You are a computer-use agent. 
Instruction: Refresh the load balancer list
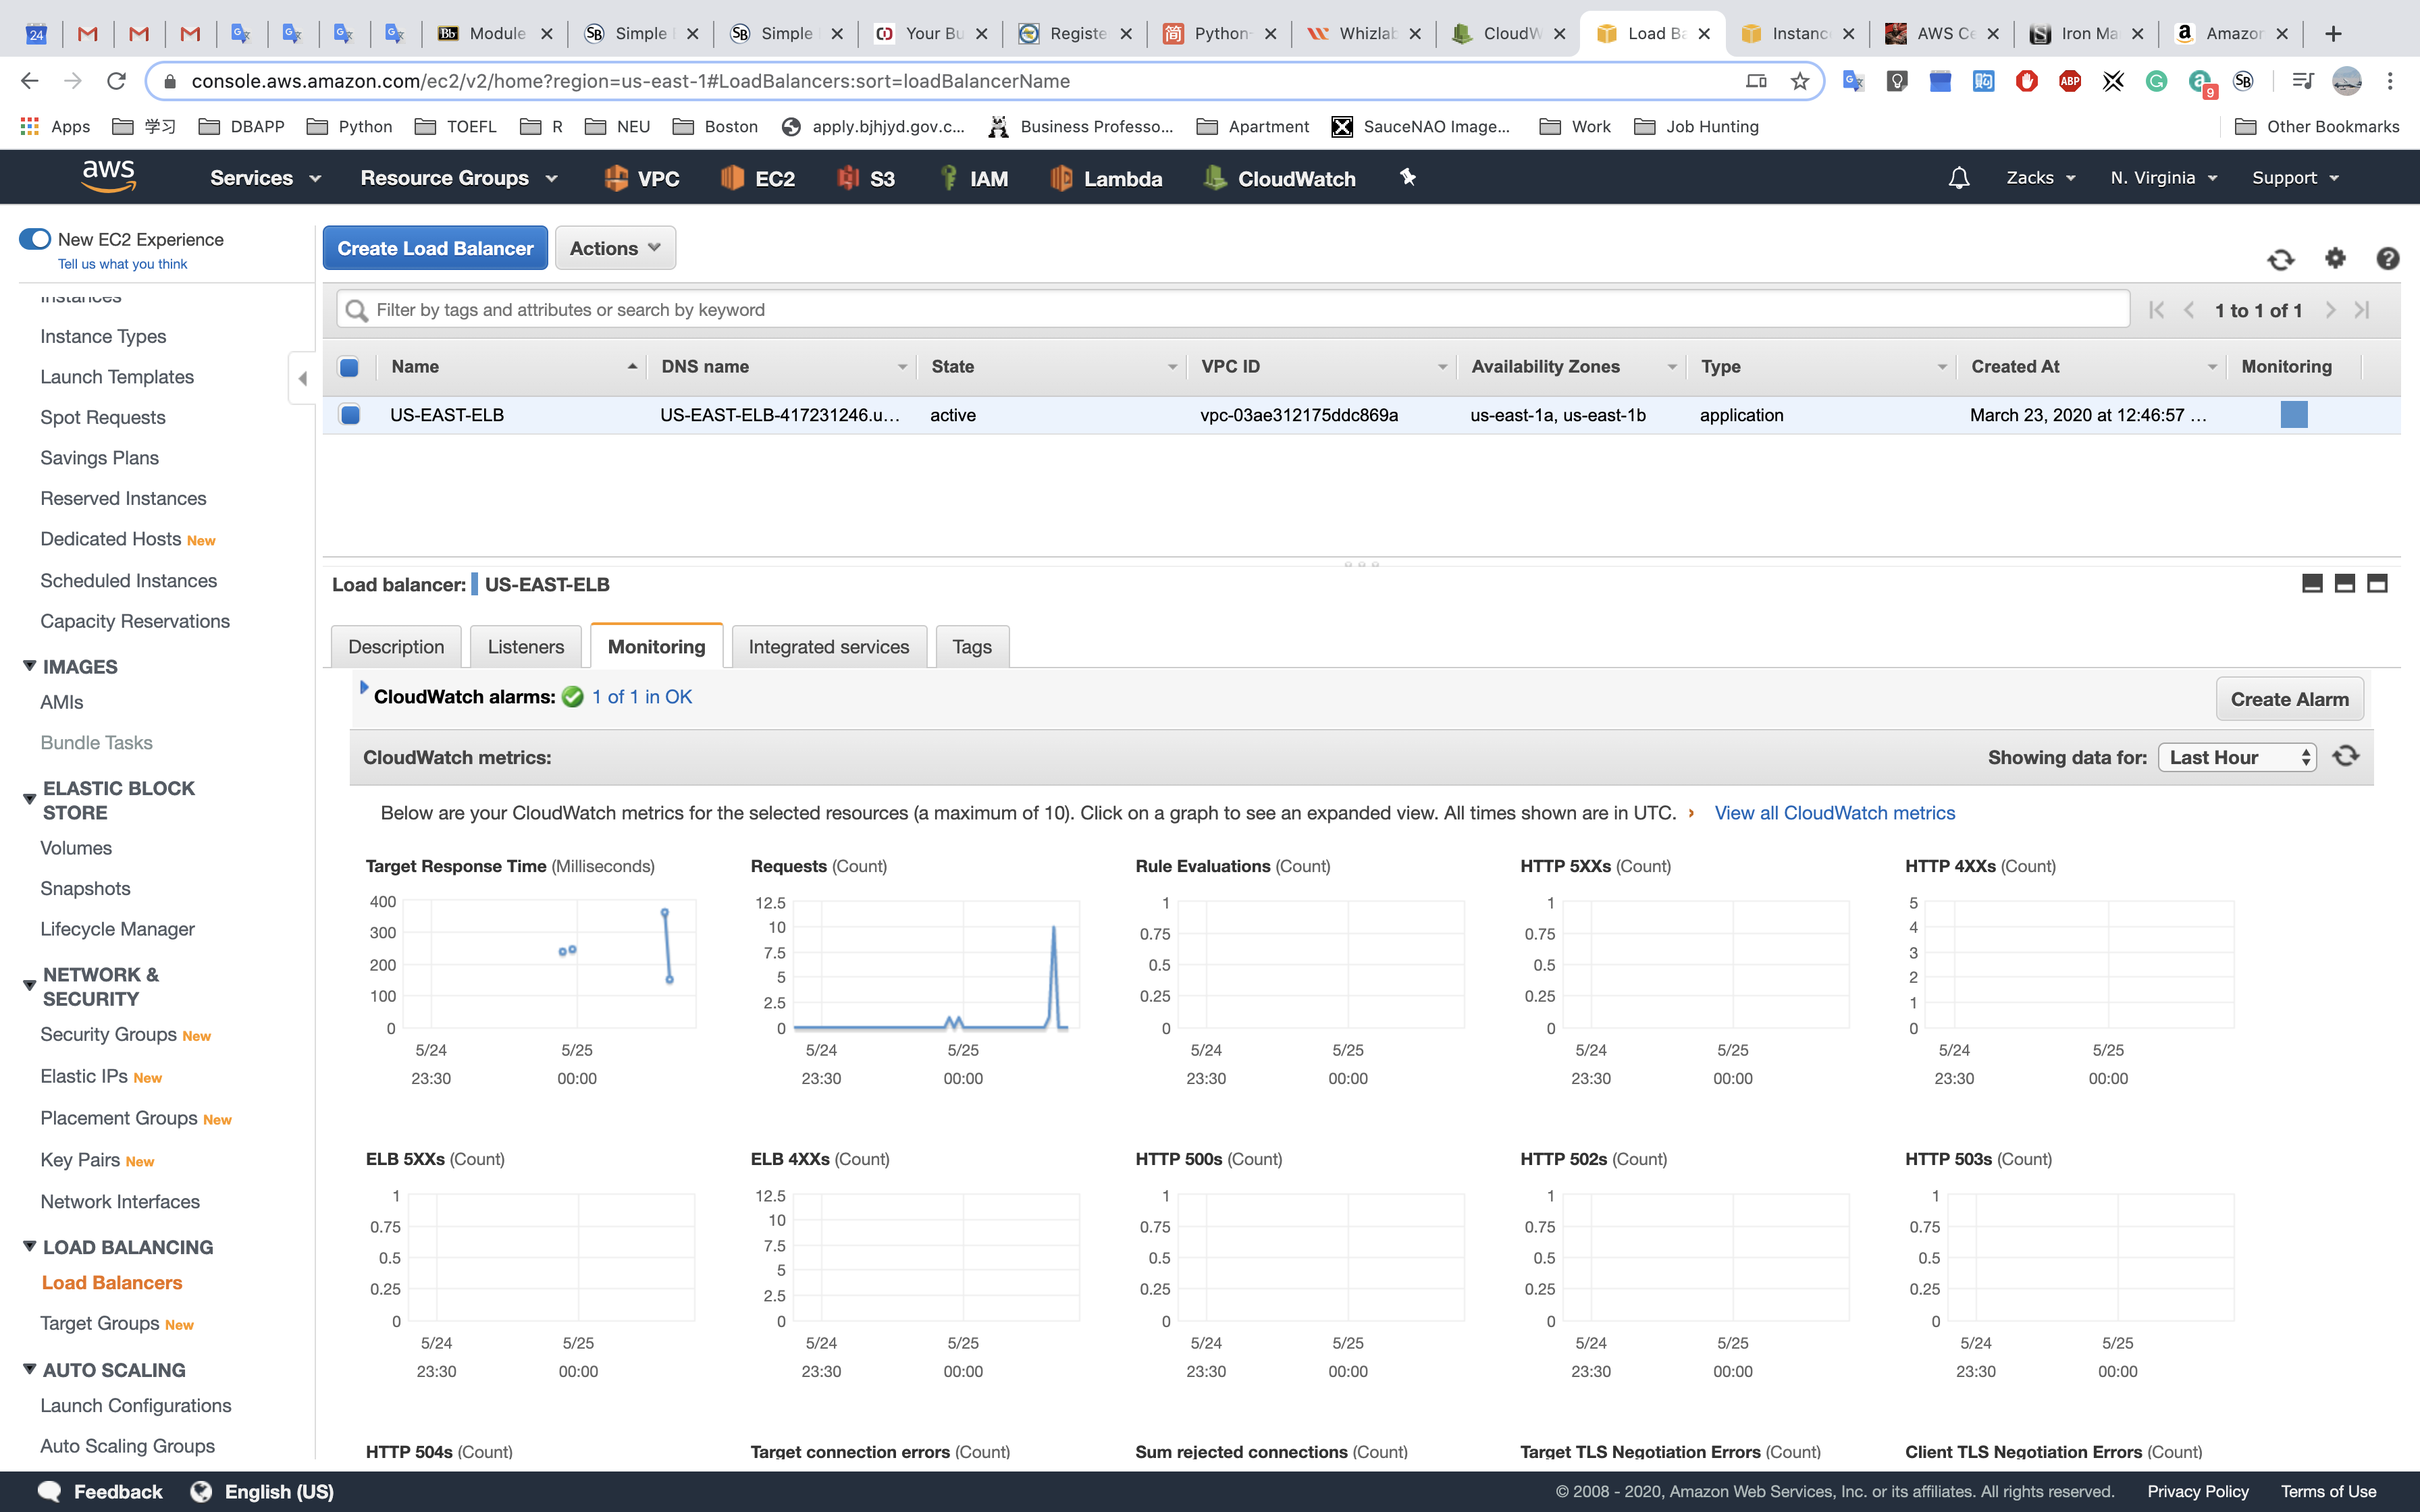(x=2280, y=260)
